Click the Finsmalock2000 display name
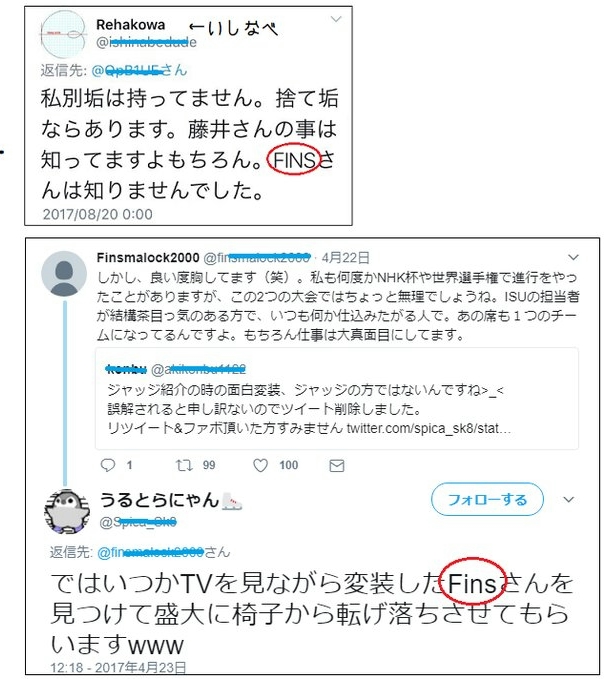Viewport: 604px width, 679px height. 148,258
